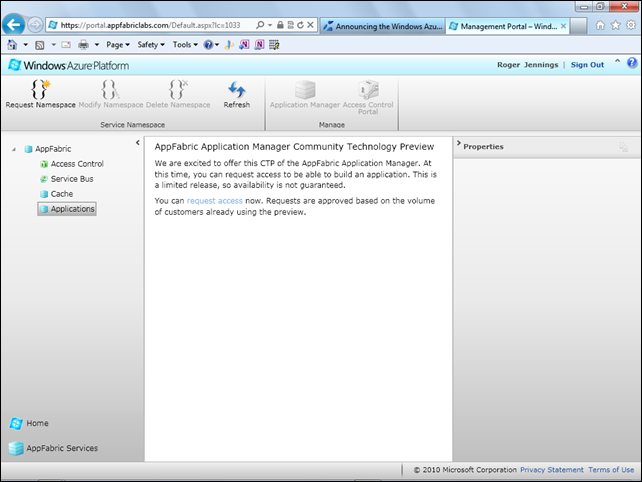Open the Safety menu
The image size is (642, 482).
point(151,45)
